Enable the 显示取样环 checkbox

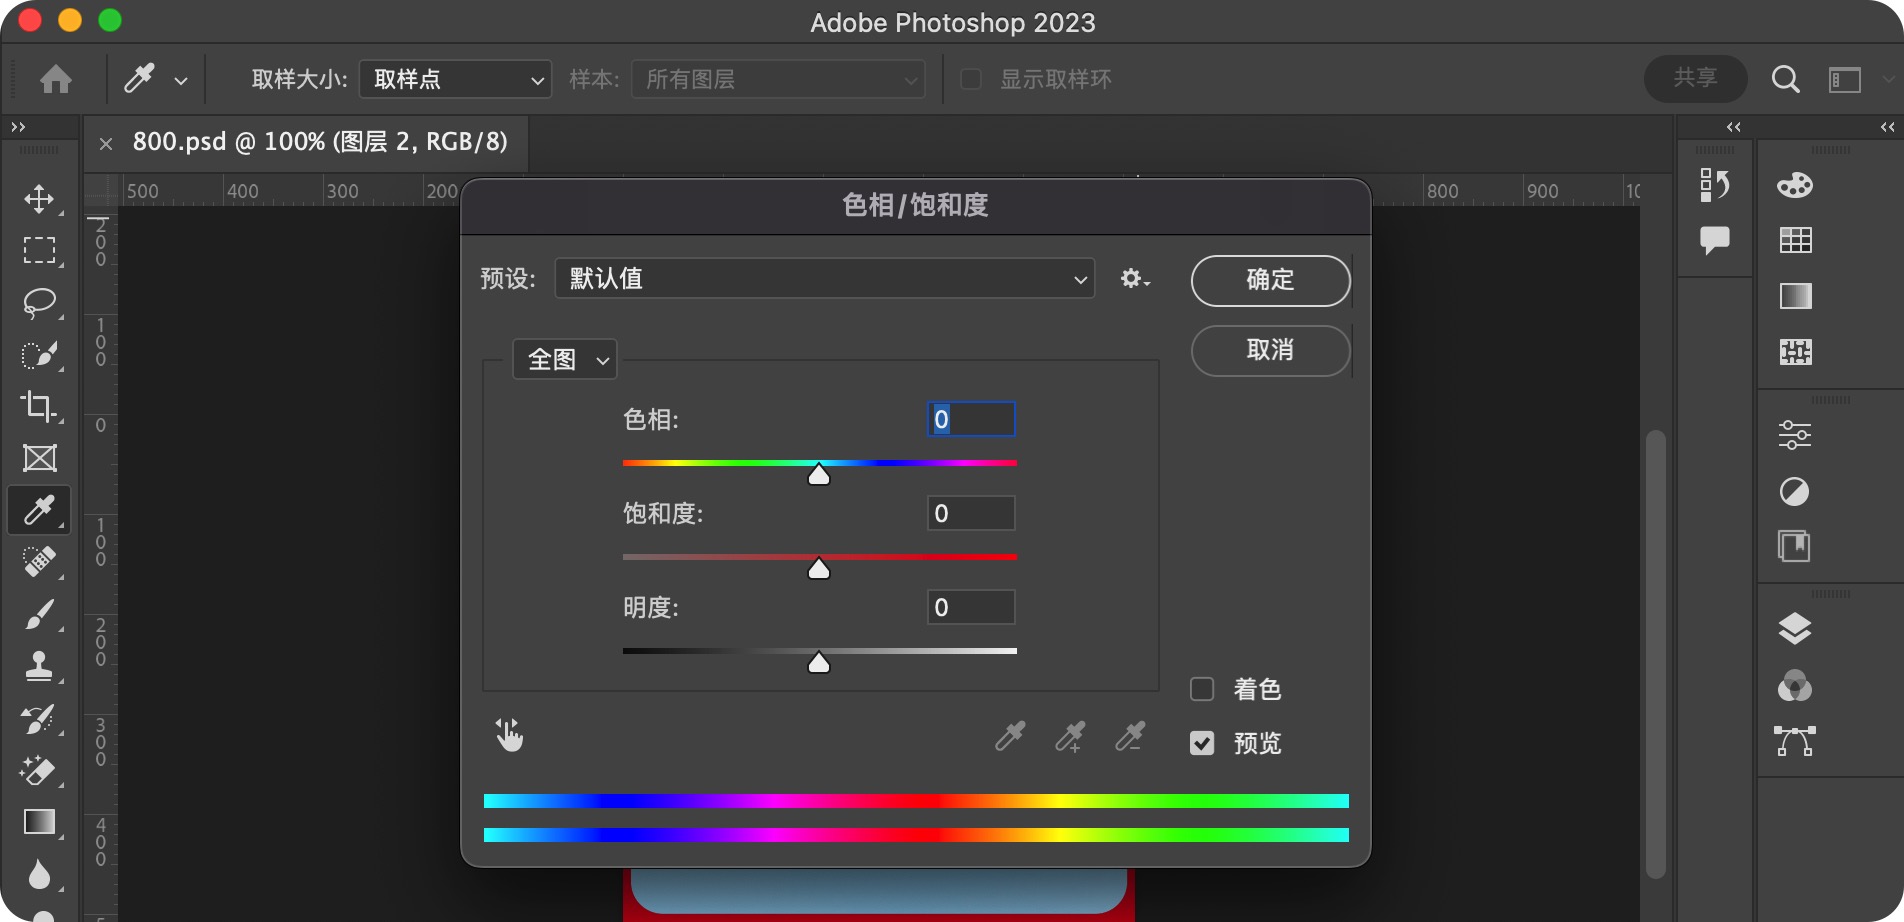pos(971,79)
